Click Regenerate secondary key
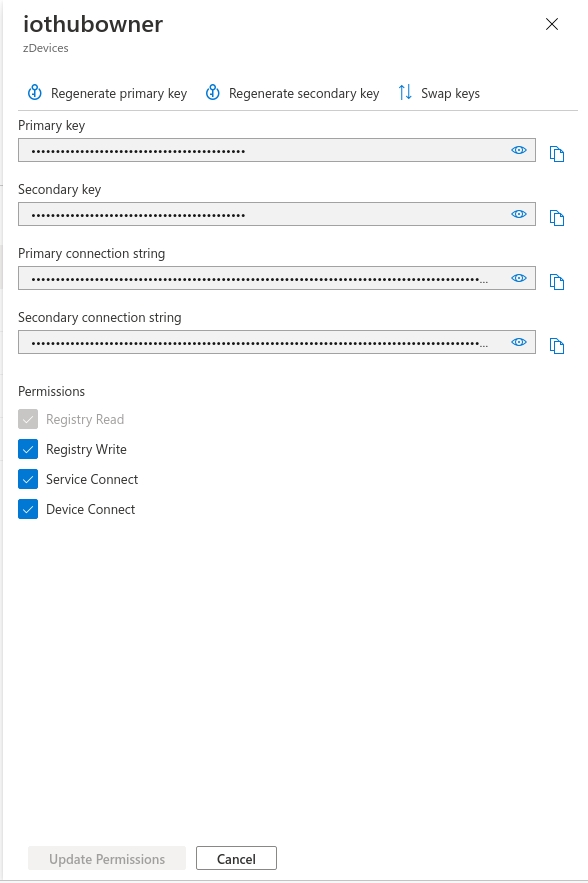Image resolution: width=588 pixels, height=883 pixels. click(292, 93)
